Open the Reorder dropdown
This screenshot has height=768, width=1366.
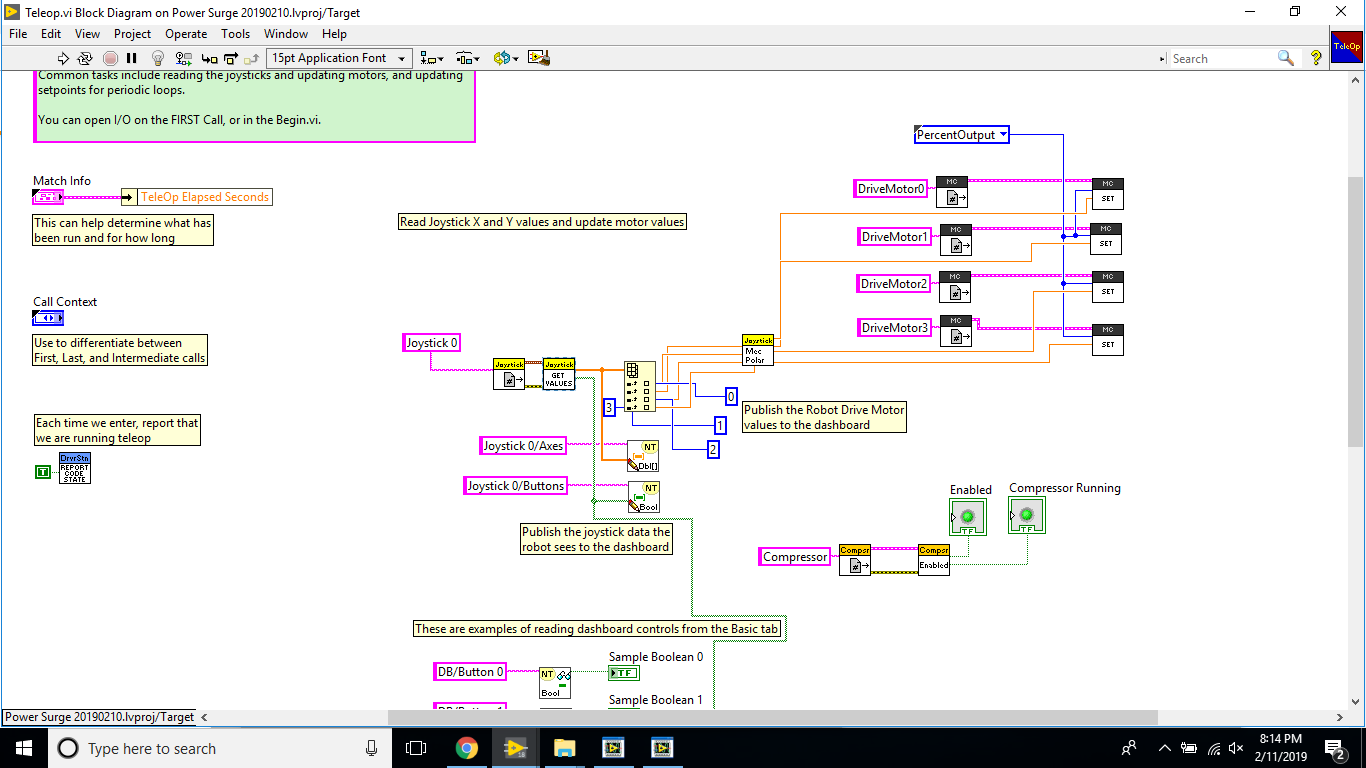click(x=505, y=58)
